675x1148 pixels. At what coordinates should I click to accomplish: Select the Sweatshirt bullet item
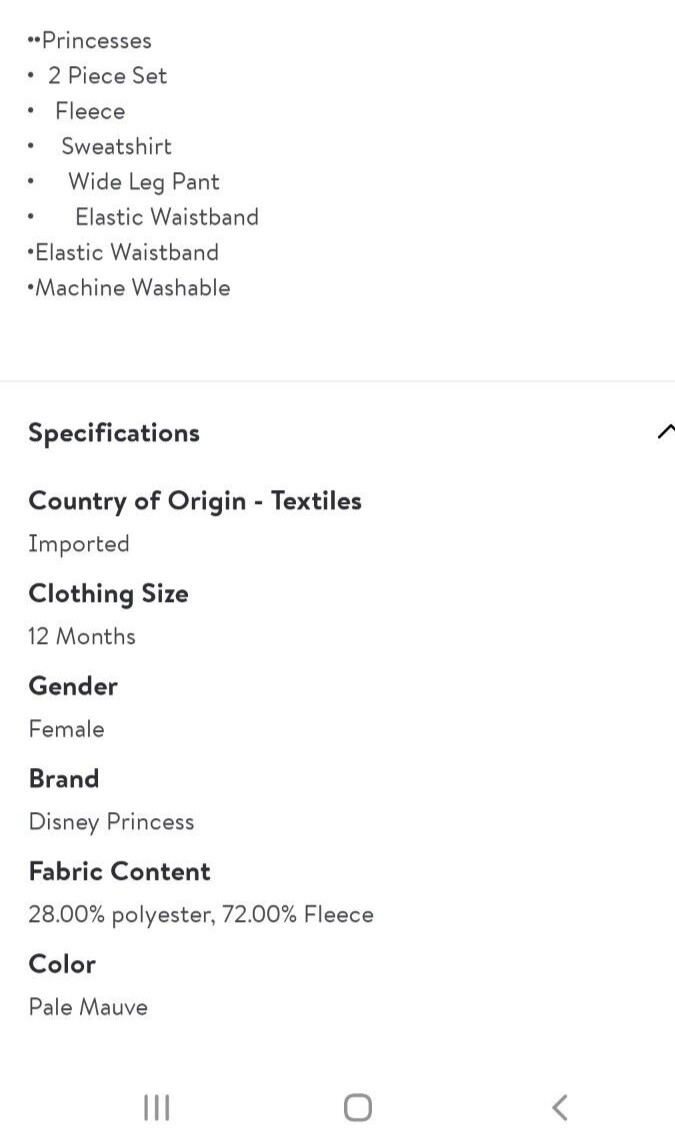(x=116, y=146)
